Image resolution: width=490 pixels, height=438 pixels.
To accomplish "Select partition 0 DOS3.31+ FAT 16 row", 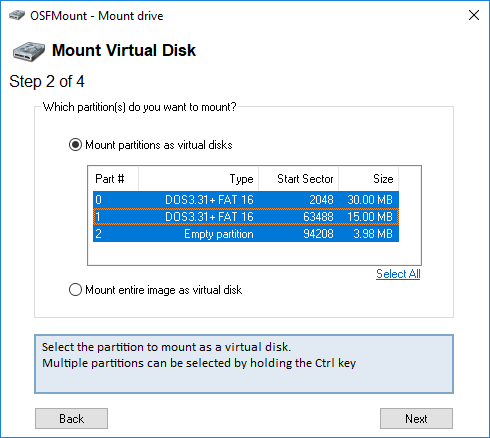I will point(246,200).
